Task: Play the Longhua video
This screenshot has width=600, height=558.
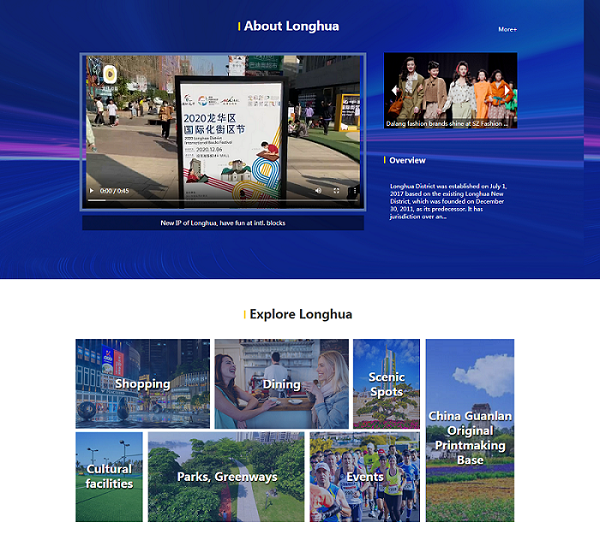Action: click(92, 190)
